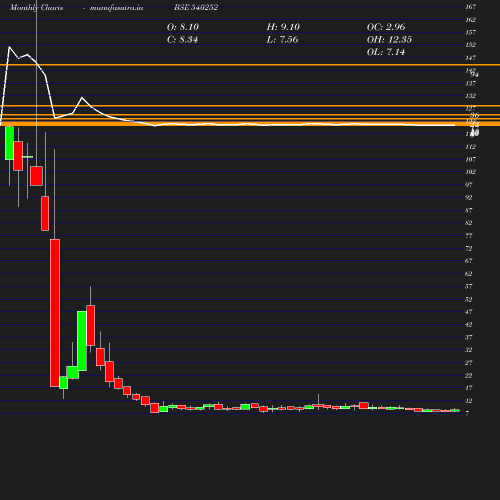Click the 167 price axis label

[x=471, y=7]
